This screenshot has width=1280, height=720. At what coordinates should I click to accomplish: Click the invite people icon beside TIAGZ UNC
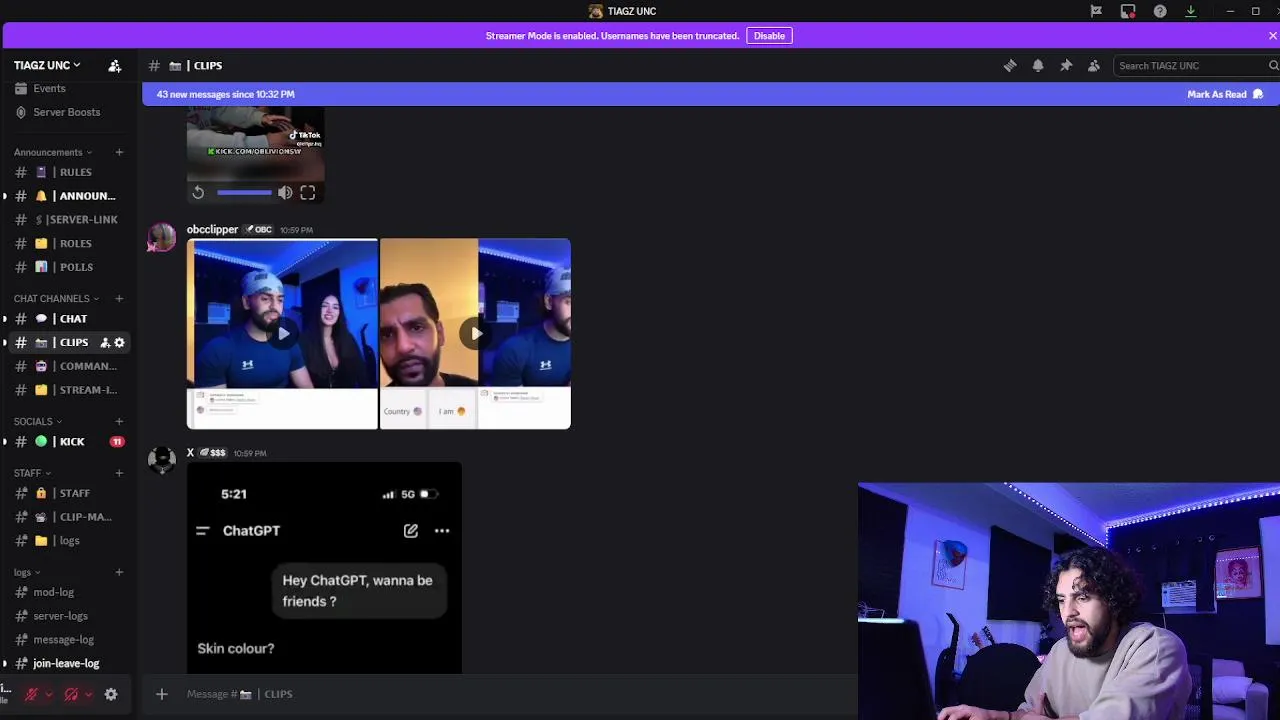pyautogui.click(x=115, y=65)
